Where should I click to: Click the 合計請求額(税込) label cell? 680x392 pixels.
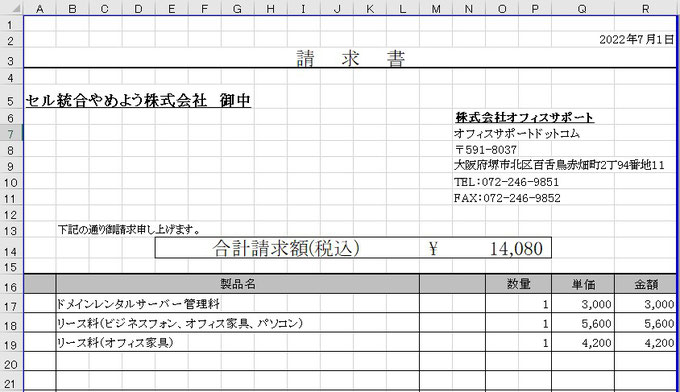(x=287, y=248)
